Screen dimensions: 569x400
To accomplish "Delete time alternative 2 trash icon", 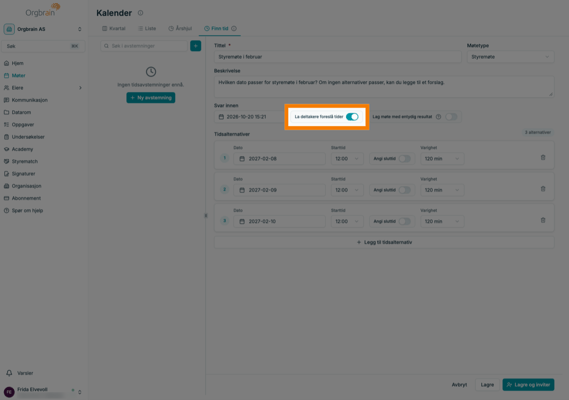I will coord(543,189).
